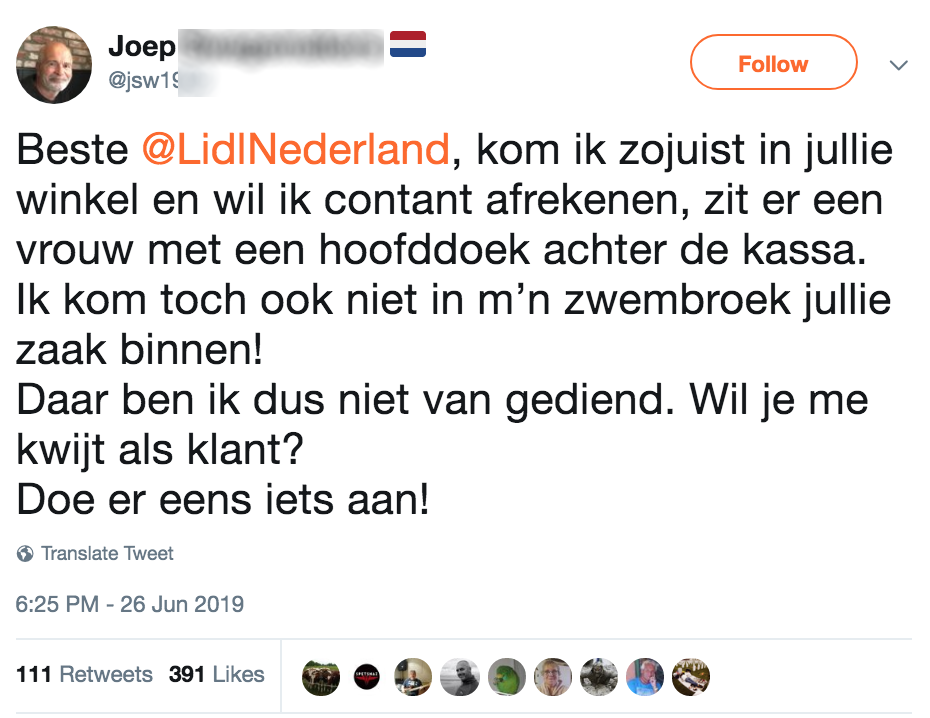Image resolution: width=930 pixels, height=718 pixels.
Task: Click the black avatar with red logo
Action: coord(367,676)
